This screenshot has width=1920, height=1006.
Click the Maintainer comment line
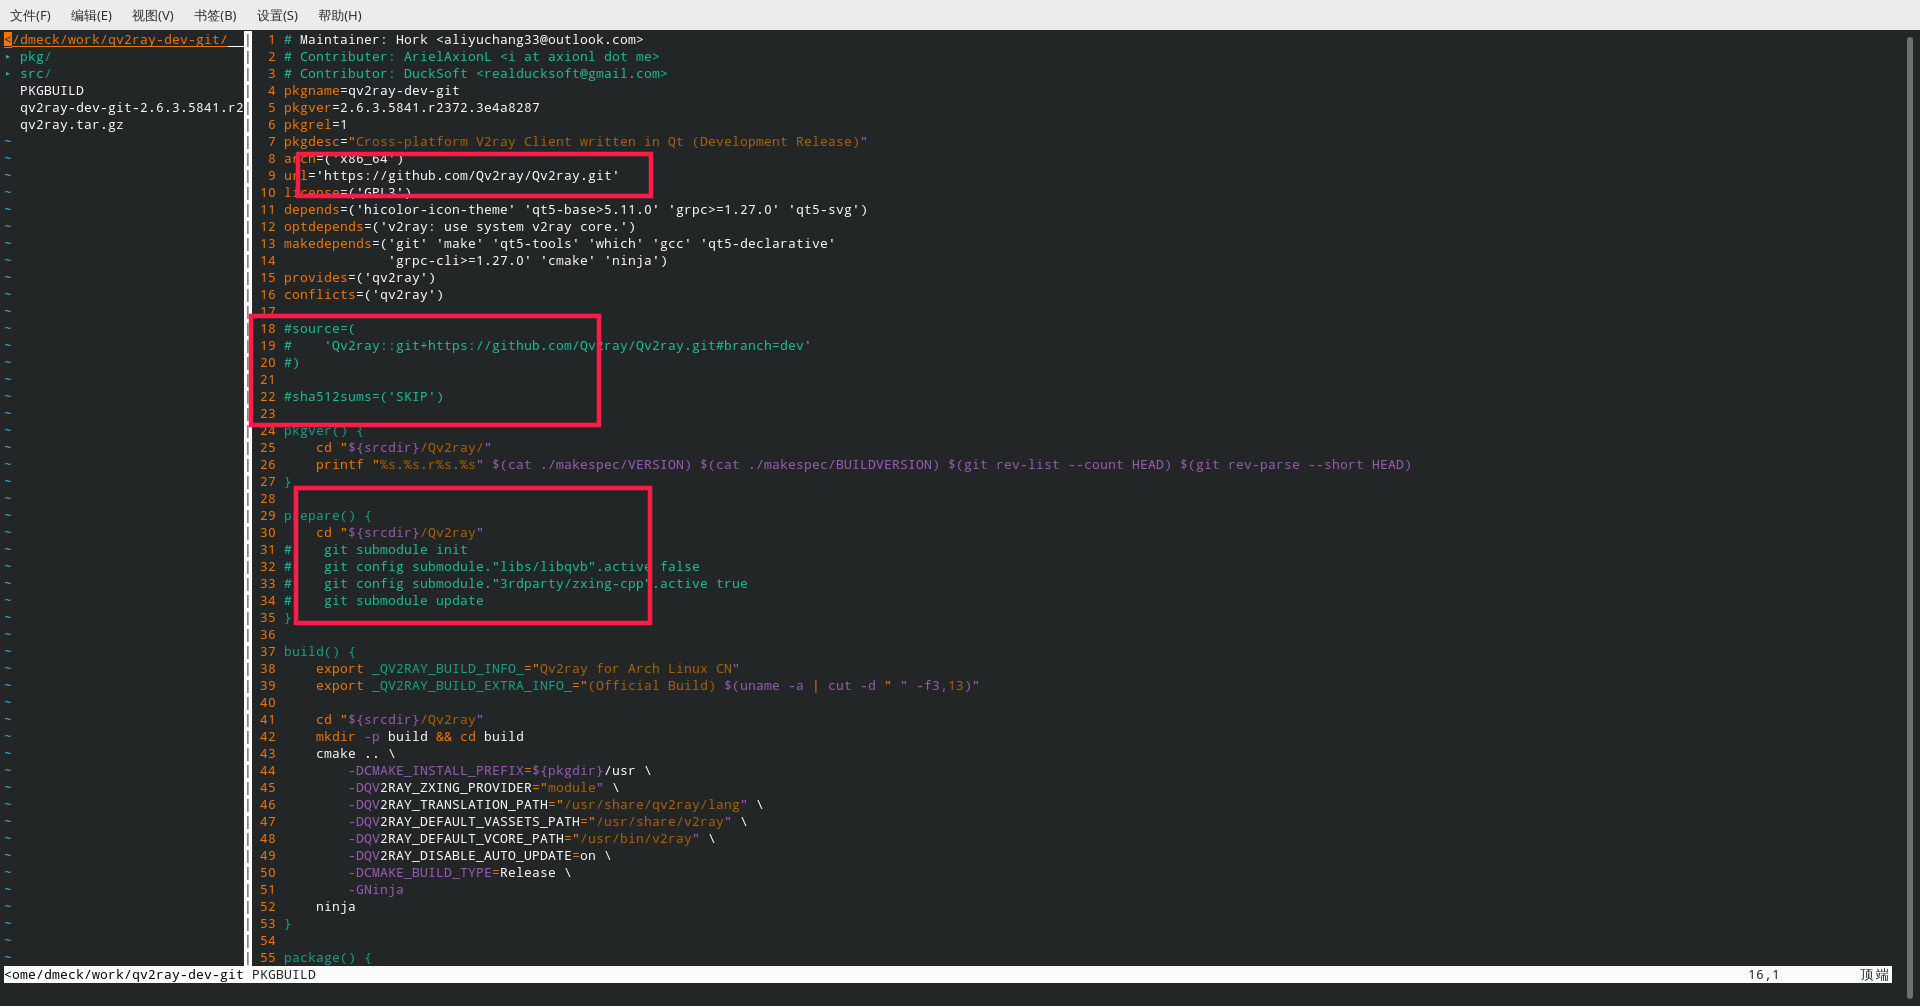point(464,40)
